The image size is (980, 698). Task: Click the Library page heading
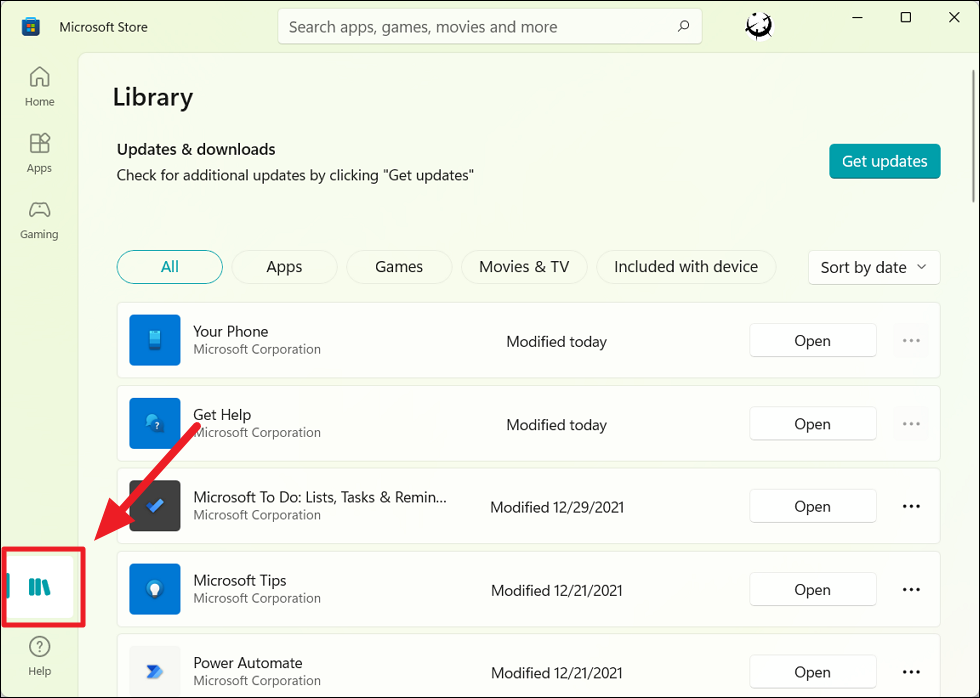coord(153,97)
